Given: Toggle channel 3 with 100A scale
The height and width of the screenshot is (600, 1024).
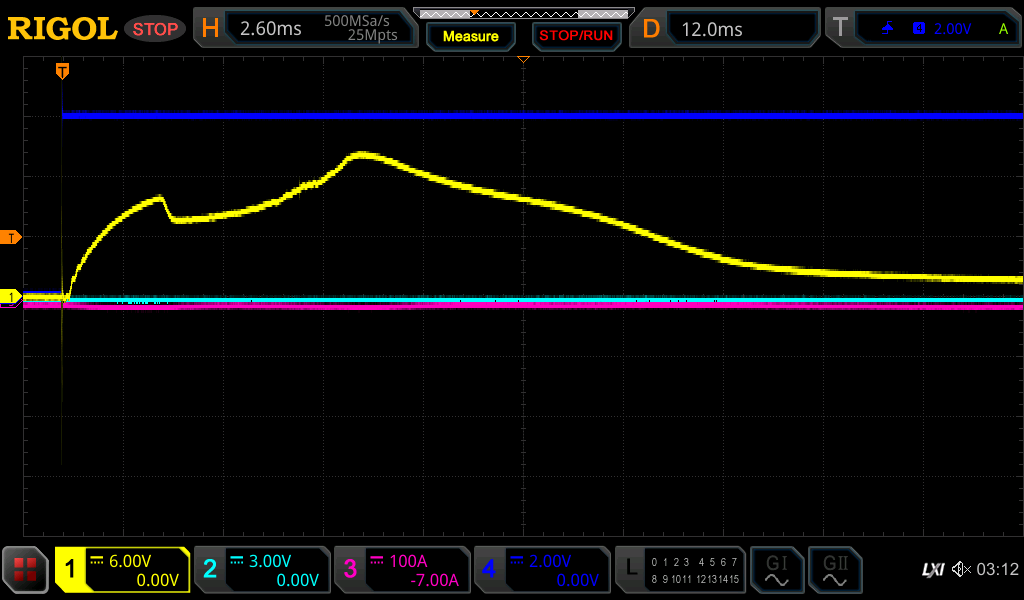Looking at the screenshot, I should pos(401,570).
